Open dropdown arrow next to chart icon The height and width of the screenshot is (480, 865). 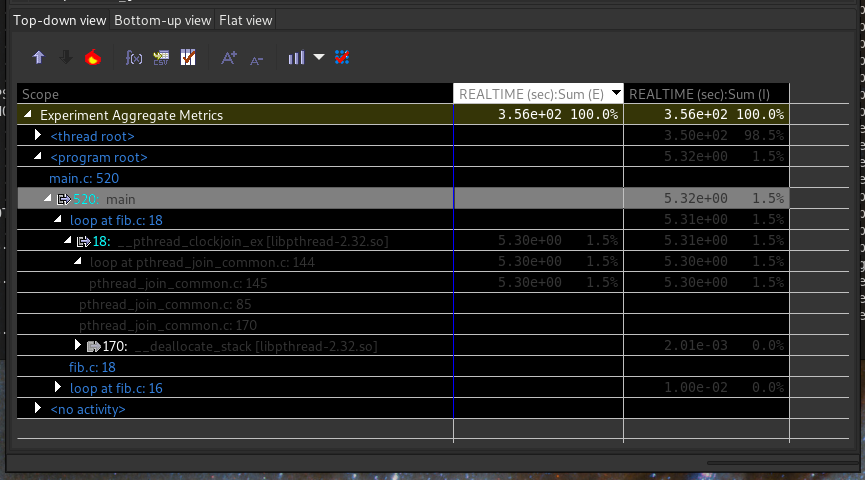pos(319,58)
